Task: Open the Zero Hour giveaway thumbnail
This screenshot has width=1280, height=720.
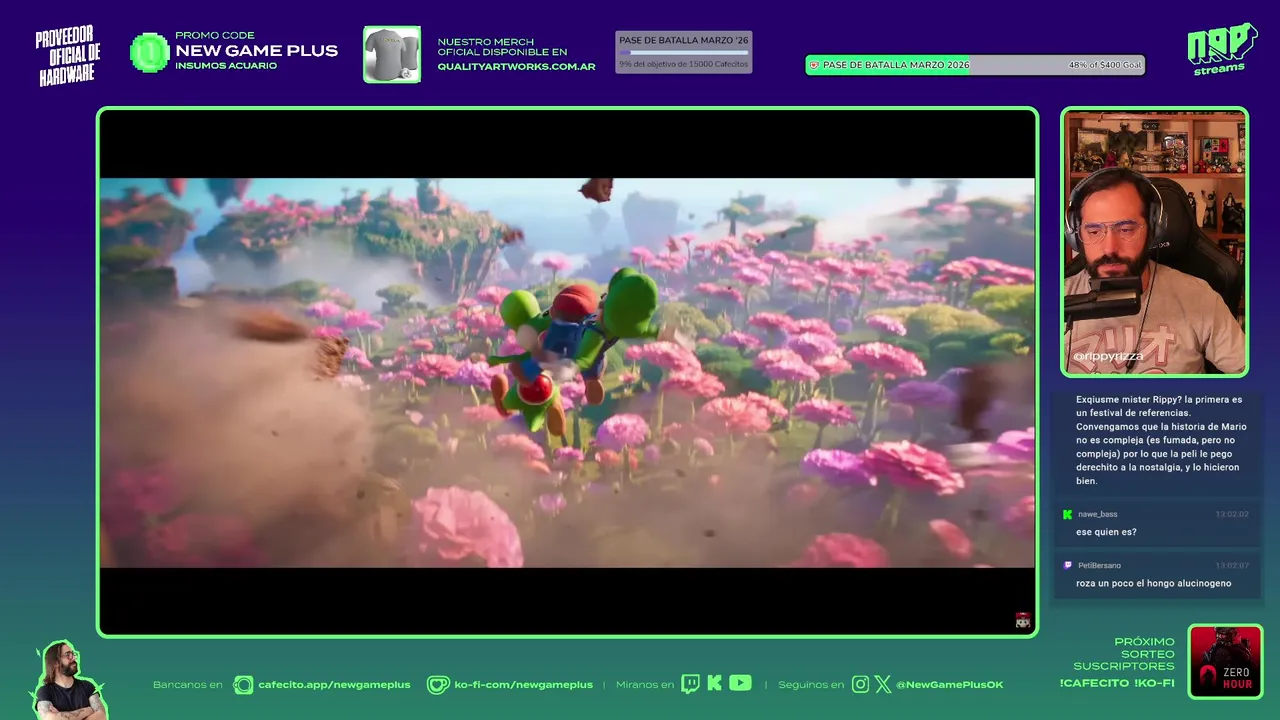Action: 1225,662
